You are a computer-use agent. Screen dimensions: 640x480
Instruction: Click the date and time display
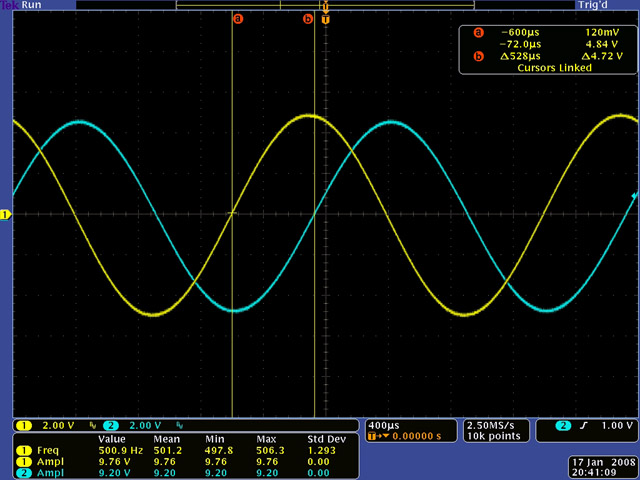coord(598,467)
